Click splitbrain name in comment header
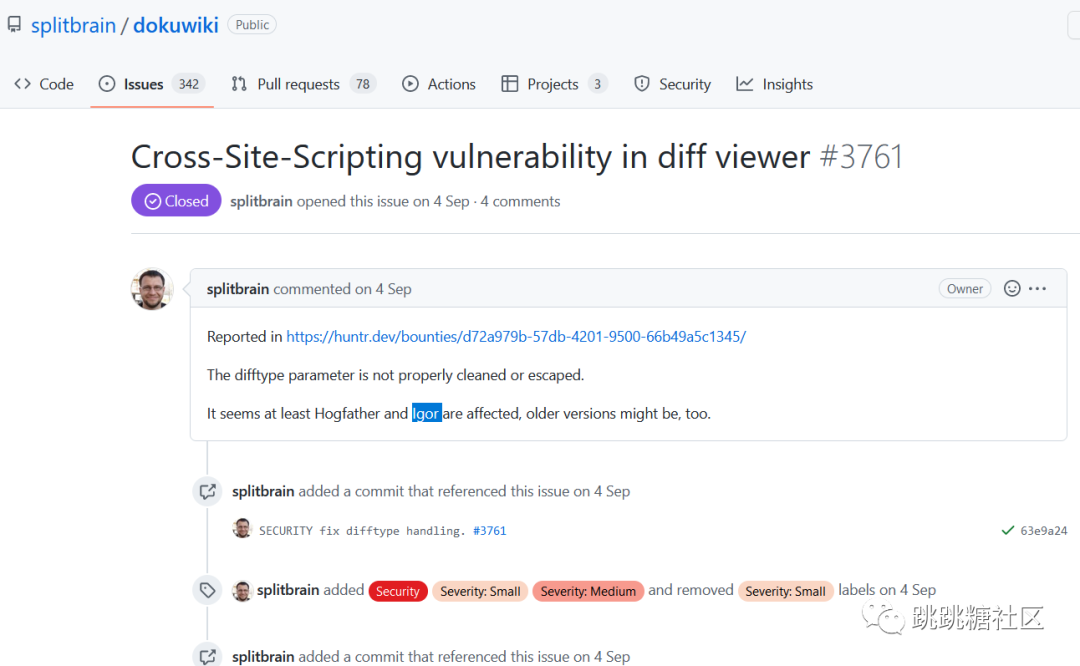This screenshot has width=1080, height=666. tap(238, 289)
